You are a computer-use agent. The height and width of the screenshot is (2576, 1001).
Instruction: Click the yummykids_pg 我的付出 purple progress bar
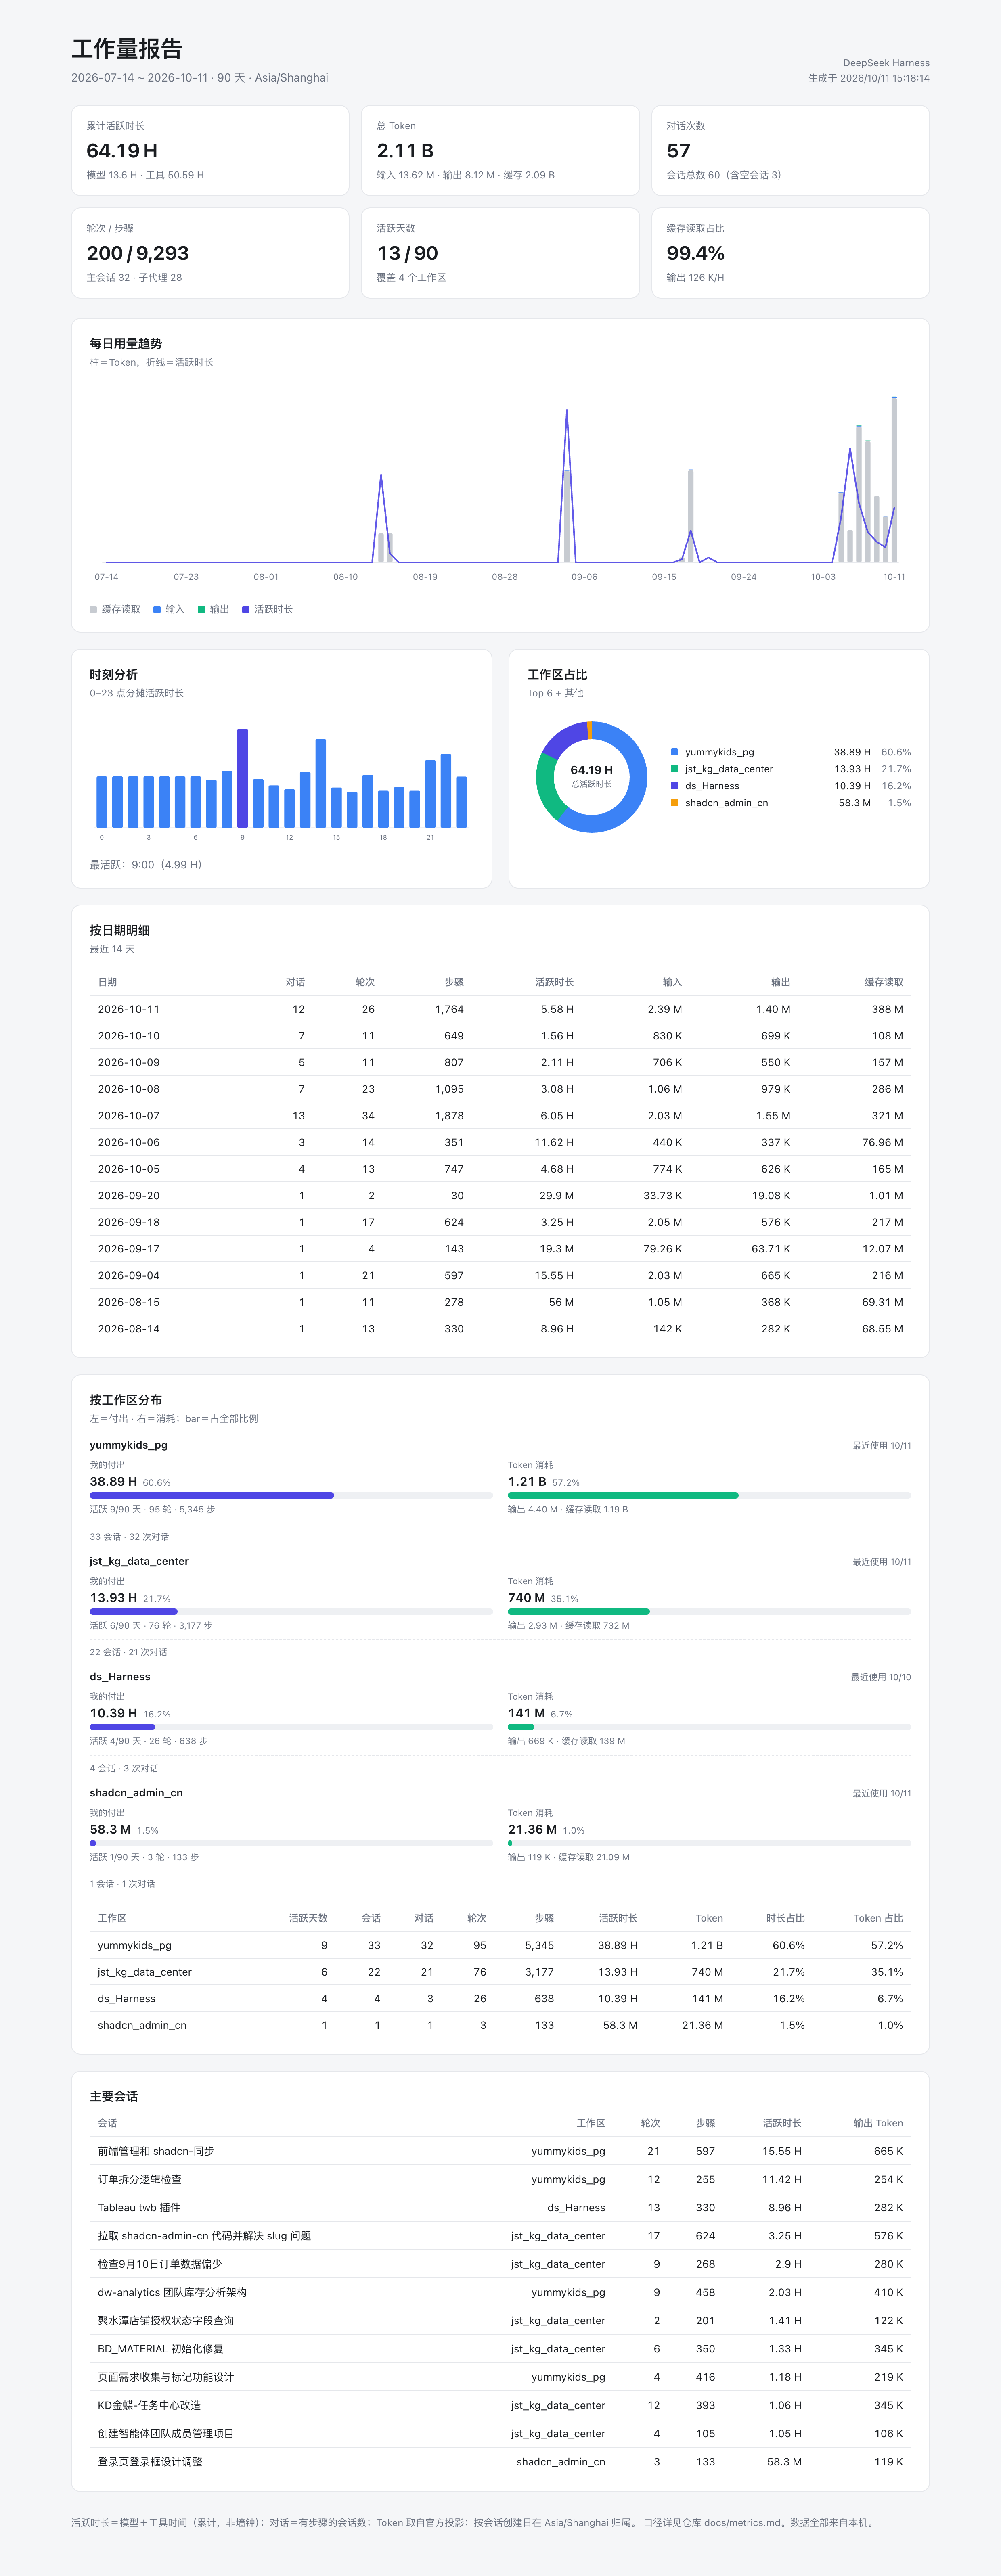click(212, 1495)
